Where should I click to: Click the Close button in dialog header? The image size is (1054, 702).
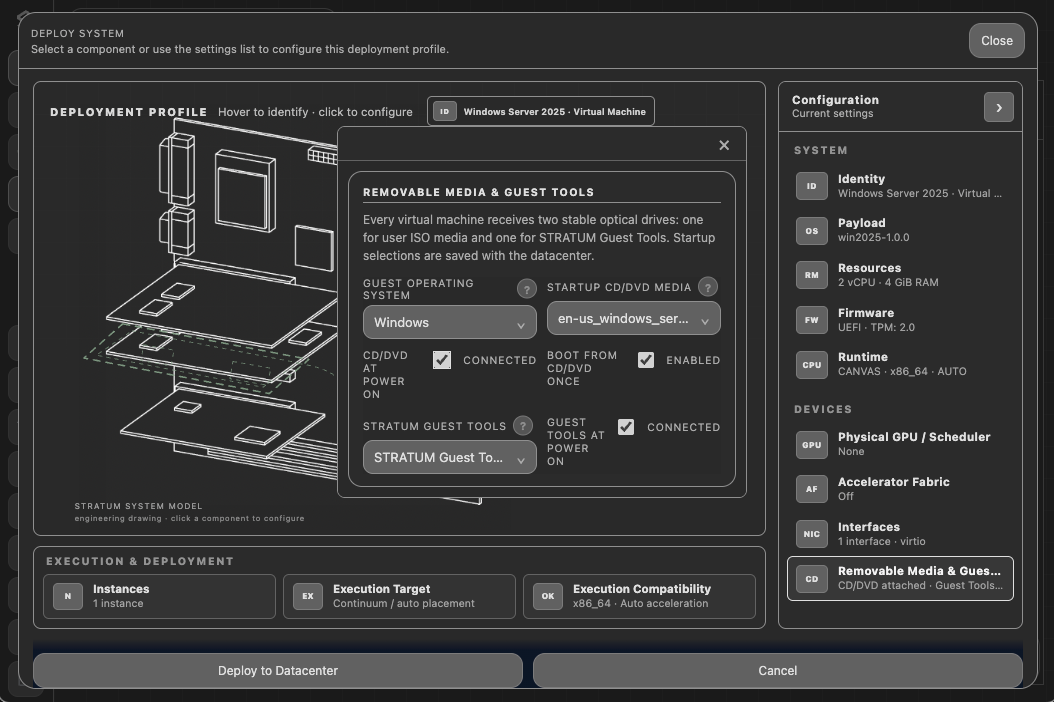pyautogui.click(x=996, y=40)
